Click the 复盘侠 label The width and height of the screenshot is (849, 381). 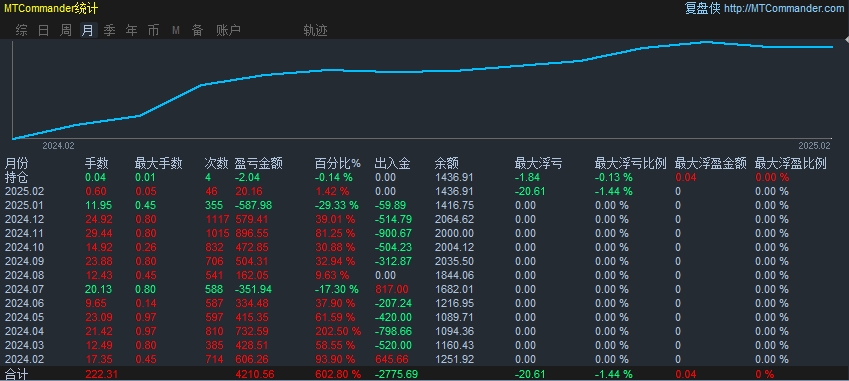[x=702, y=8]
